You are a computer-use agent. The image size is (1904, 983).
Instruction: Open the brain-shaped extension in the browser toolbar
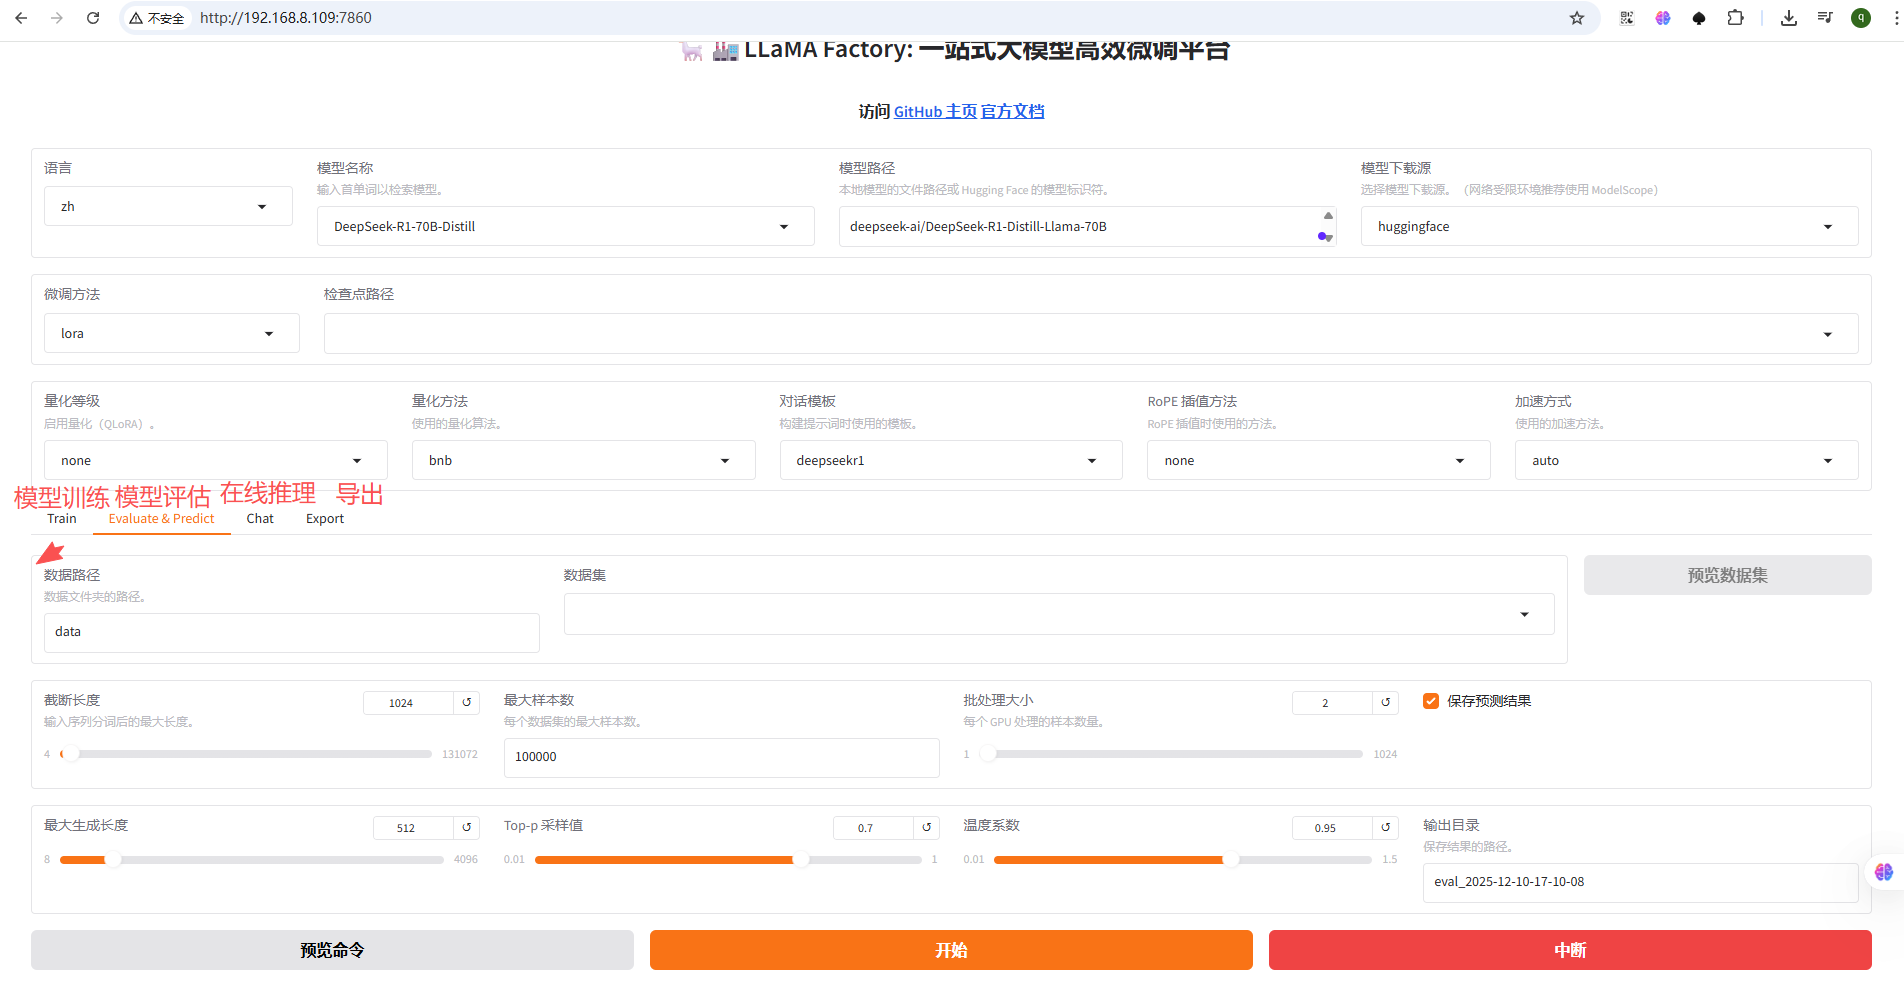[1663, 18]
